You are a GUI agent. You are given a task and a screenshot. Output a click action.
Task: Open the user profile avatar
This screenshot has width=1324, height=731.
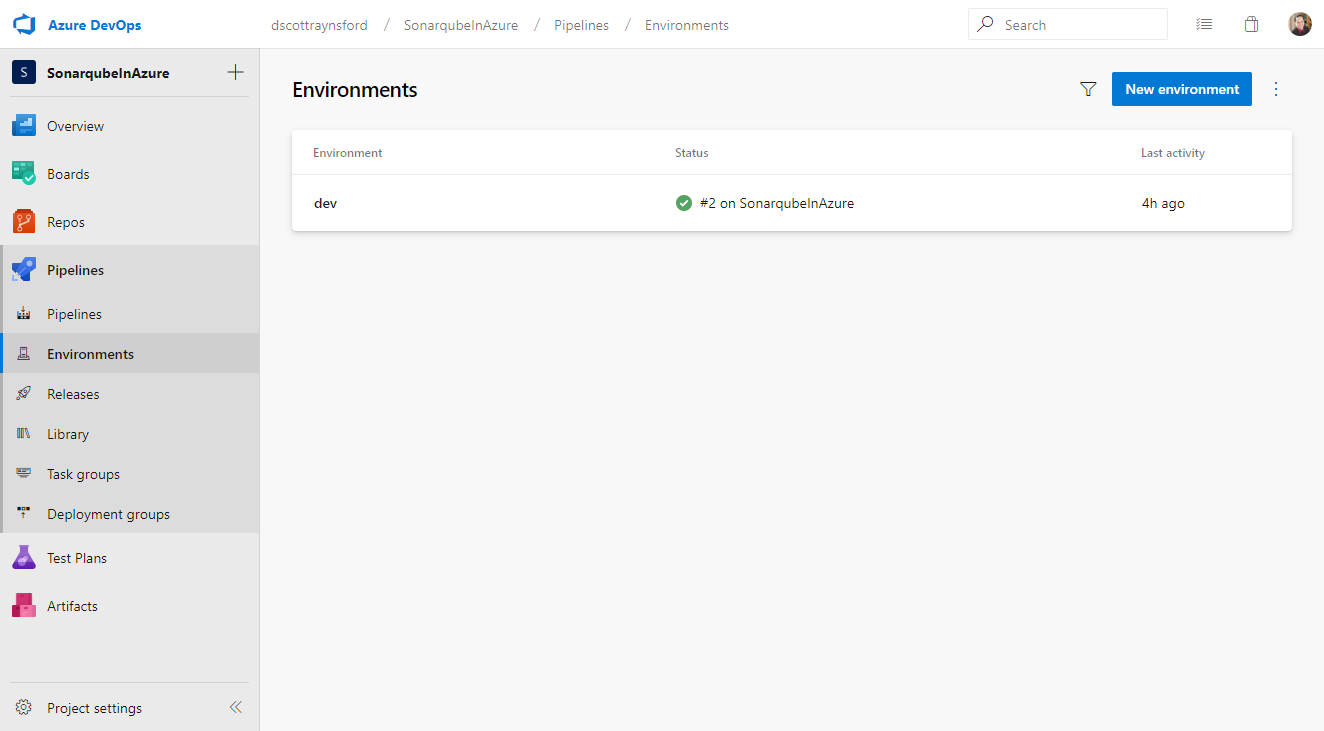pos(1300,24)
